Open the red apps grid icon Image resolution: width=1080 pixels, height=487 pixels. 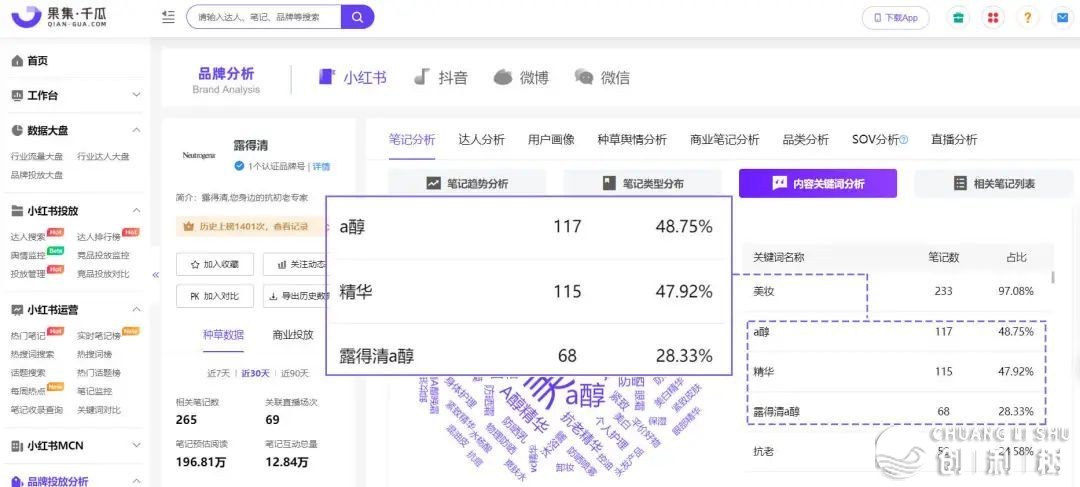click(993, 18)
